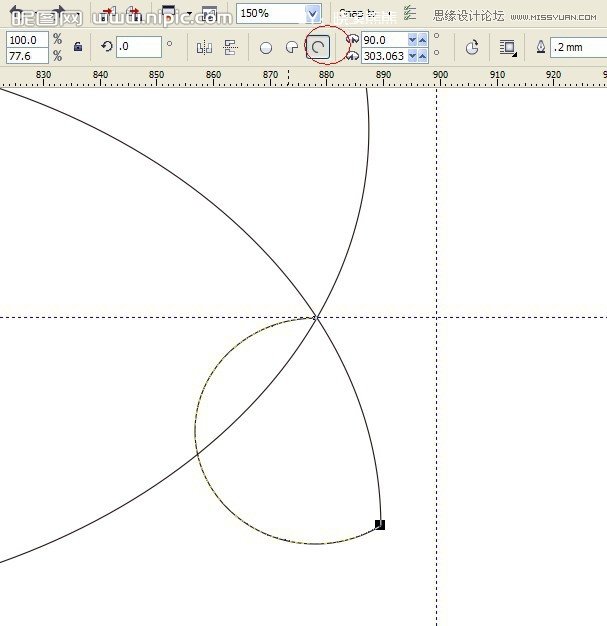The image size is (607, 626).
Task: Open the application launcher dropdown arrow
Action: pyautogui.click(x=188, y=14)
